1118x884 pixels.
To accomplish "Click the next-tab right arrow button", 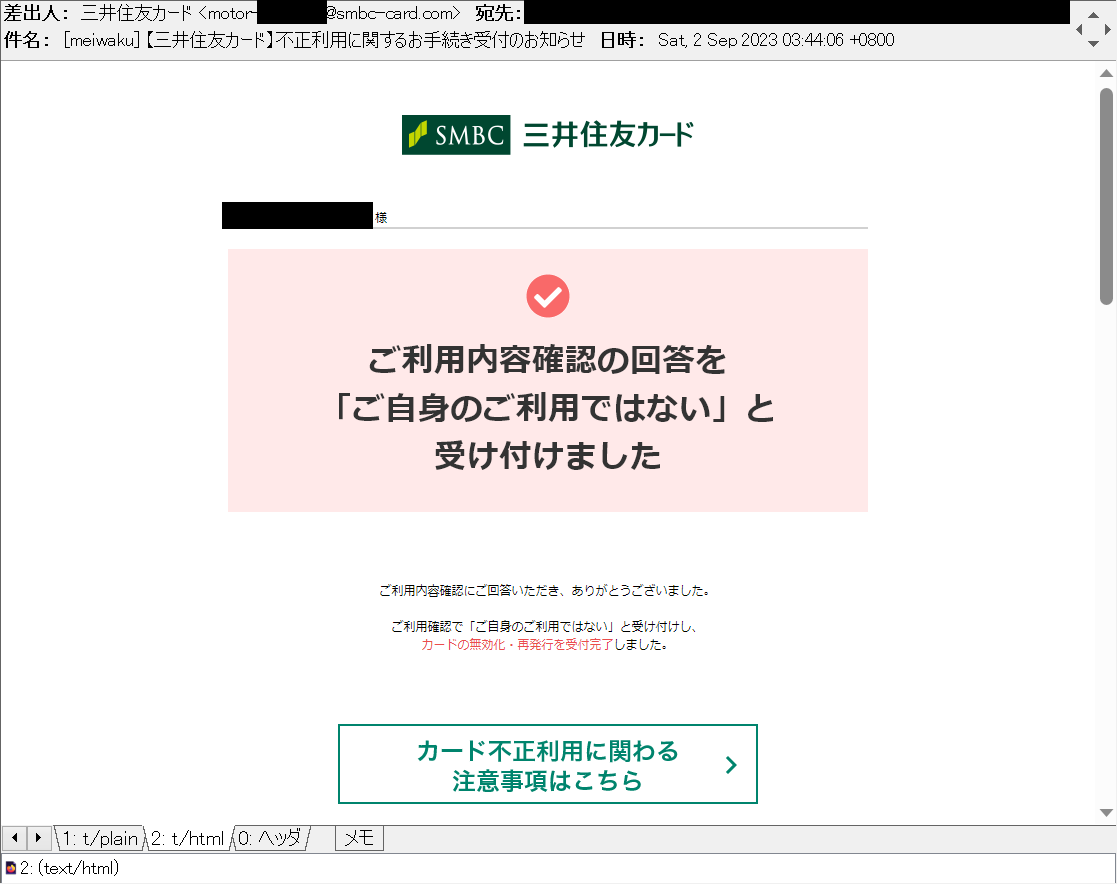I will click(39, 838).
